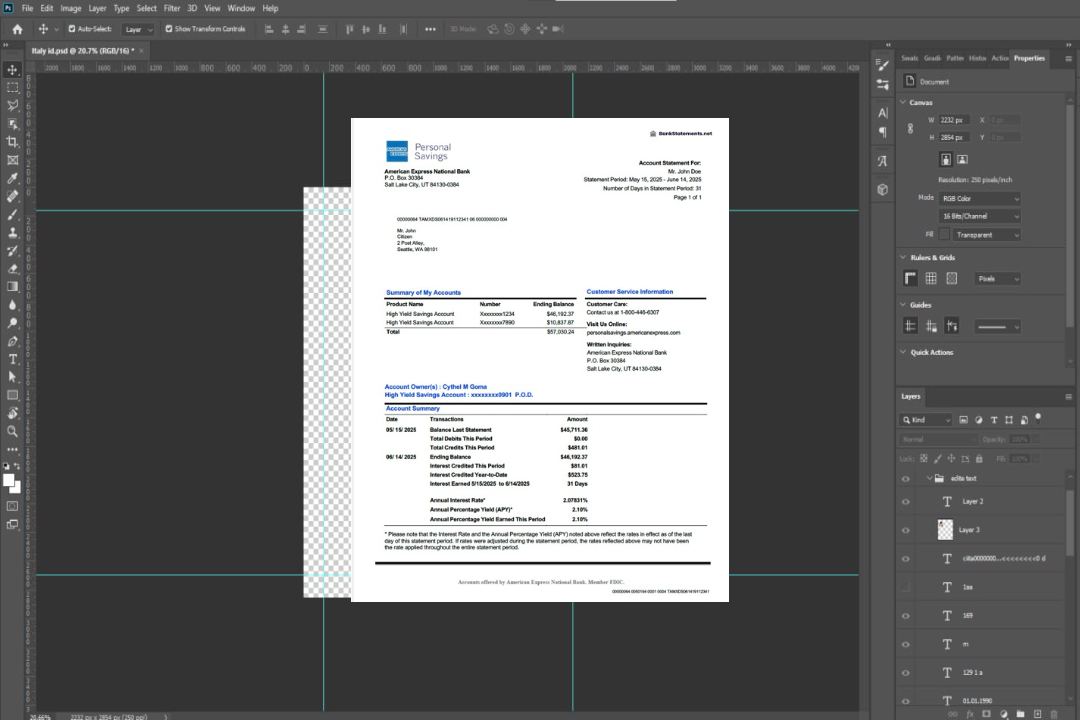This screenshot has width=1080, height=720.
Task: Select the Horizontal Type tool
Action: click(x=12, y=359)
